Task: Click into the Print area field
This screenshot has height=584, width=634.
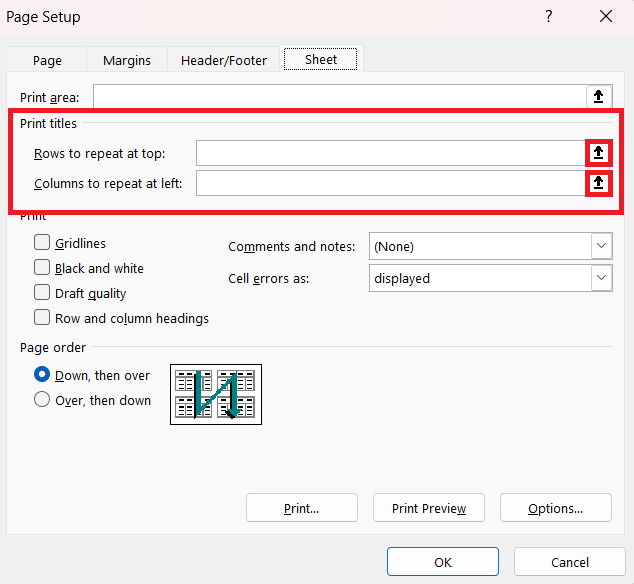Action: (x=340, y=96)
